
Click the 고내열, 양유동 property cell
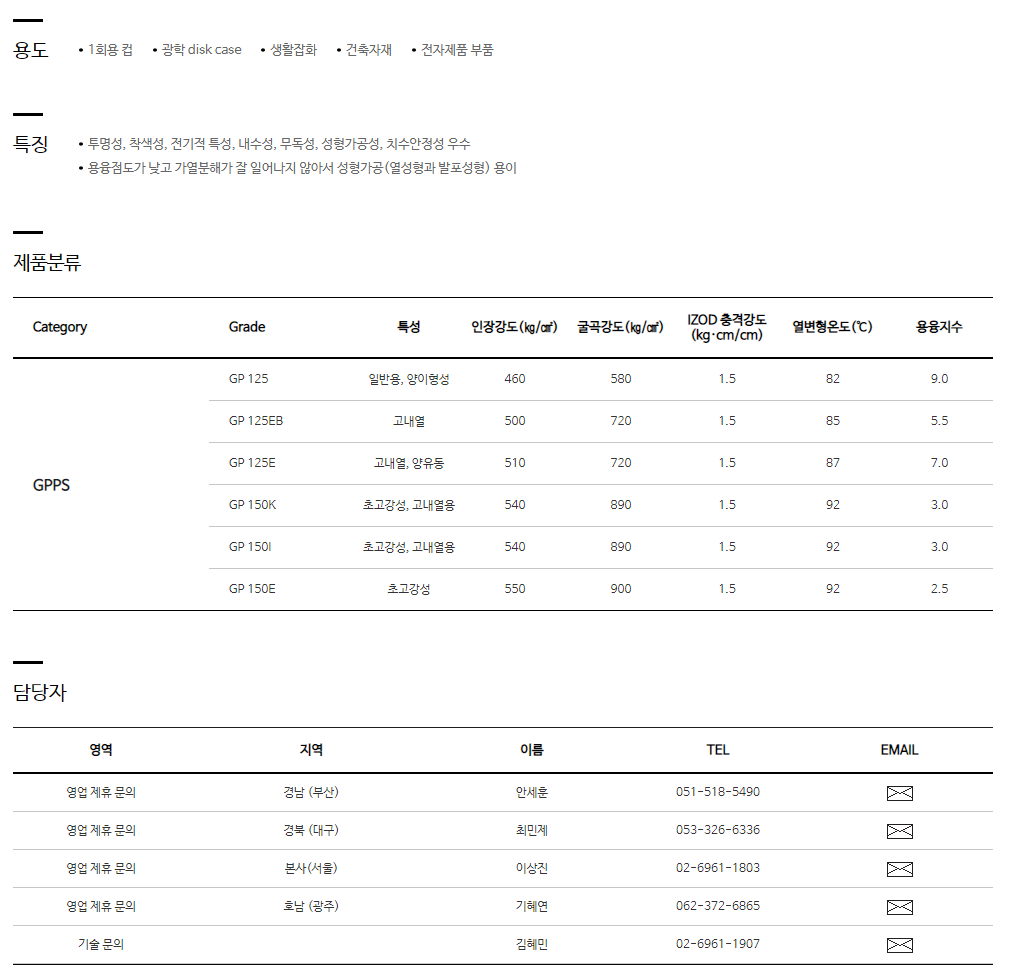409,463
